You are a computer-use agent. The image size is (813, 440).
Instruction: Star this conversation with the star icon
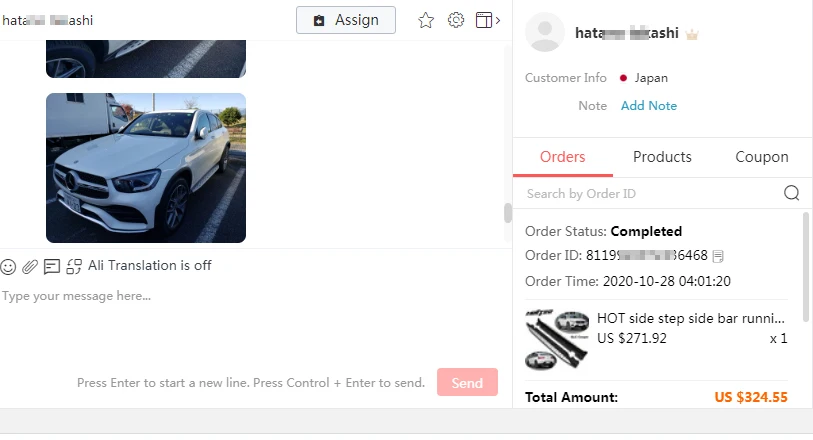click(426, 20)
